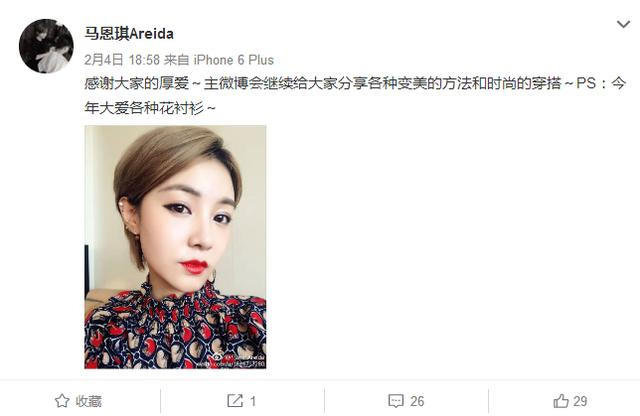
Task: Click the repost share icon
Action: [x=235, y=401]
